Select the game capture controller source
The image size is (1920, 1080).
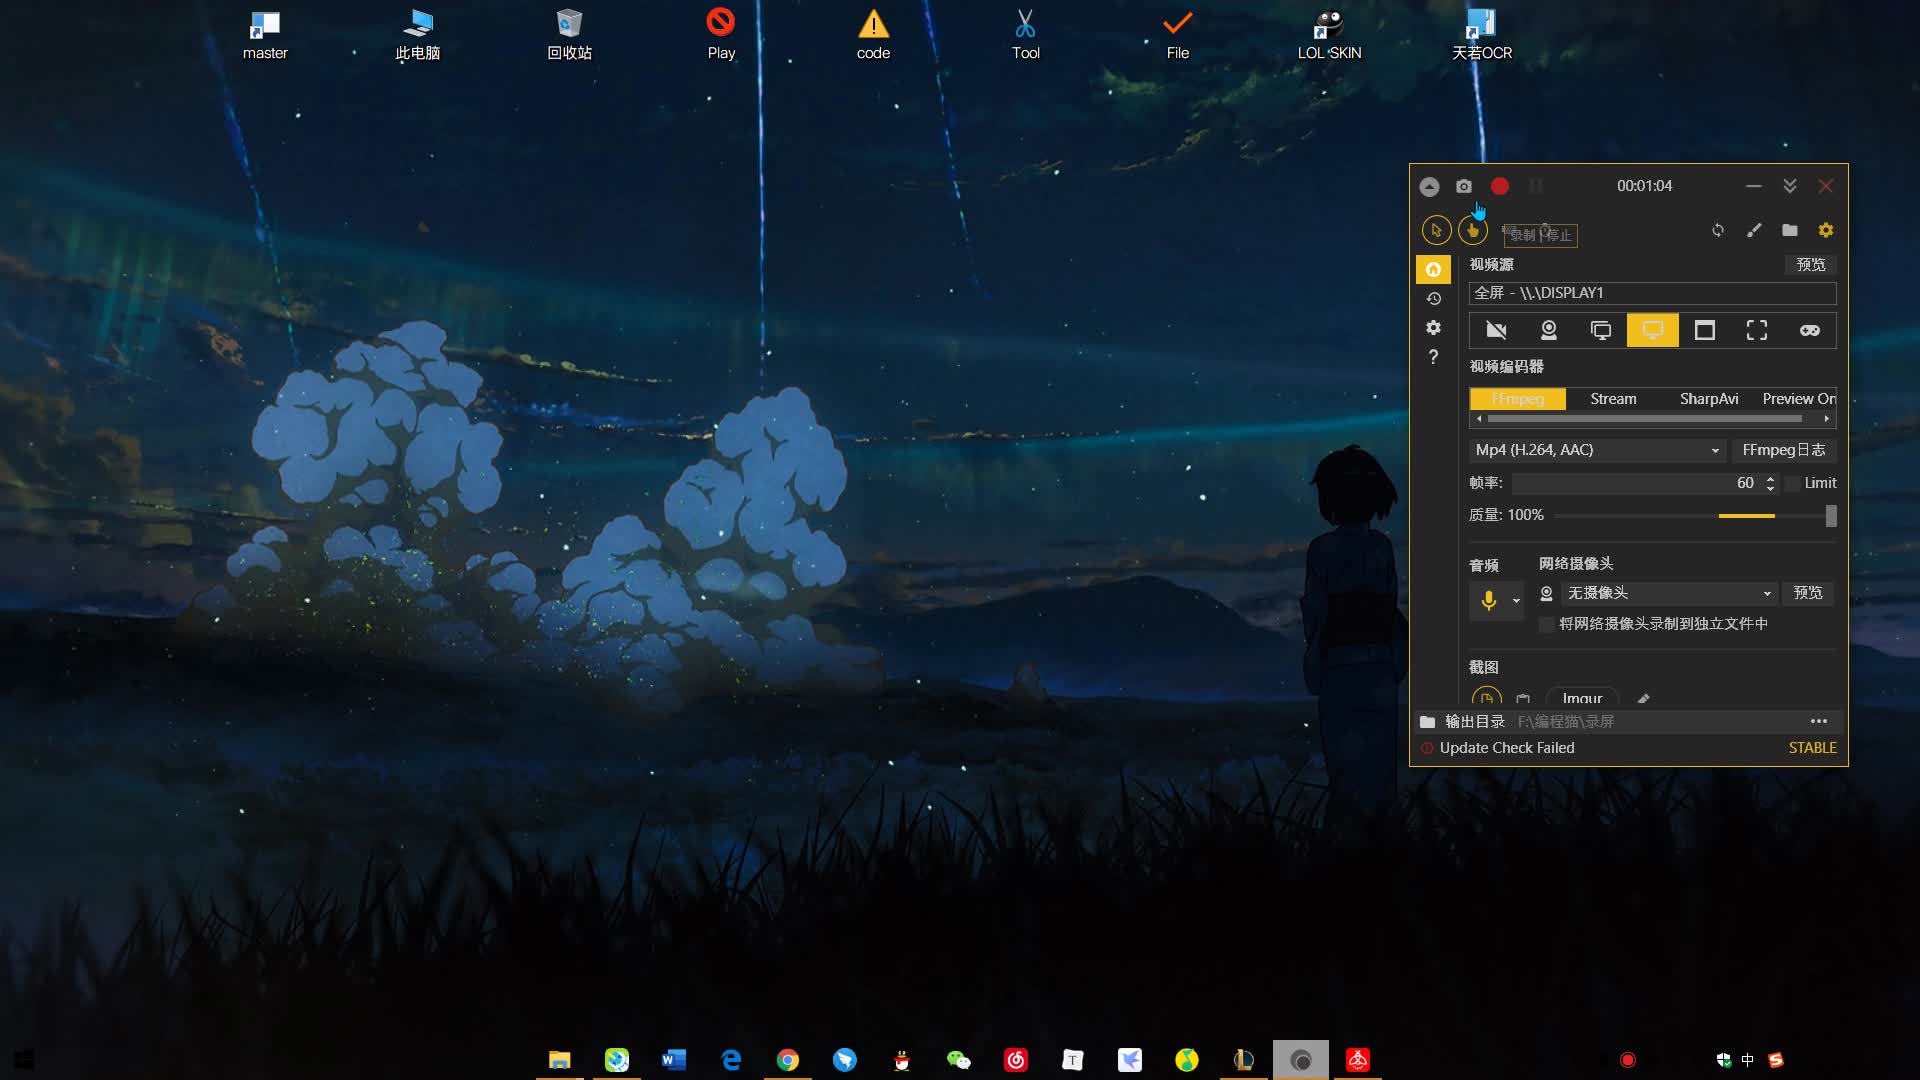(x=1810, y=330)
